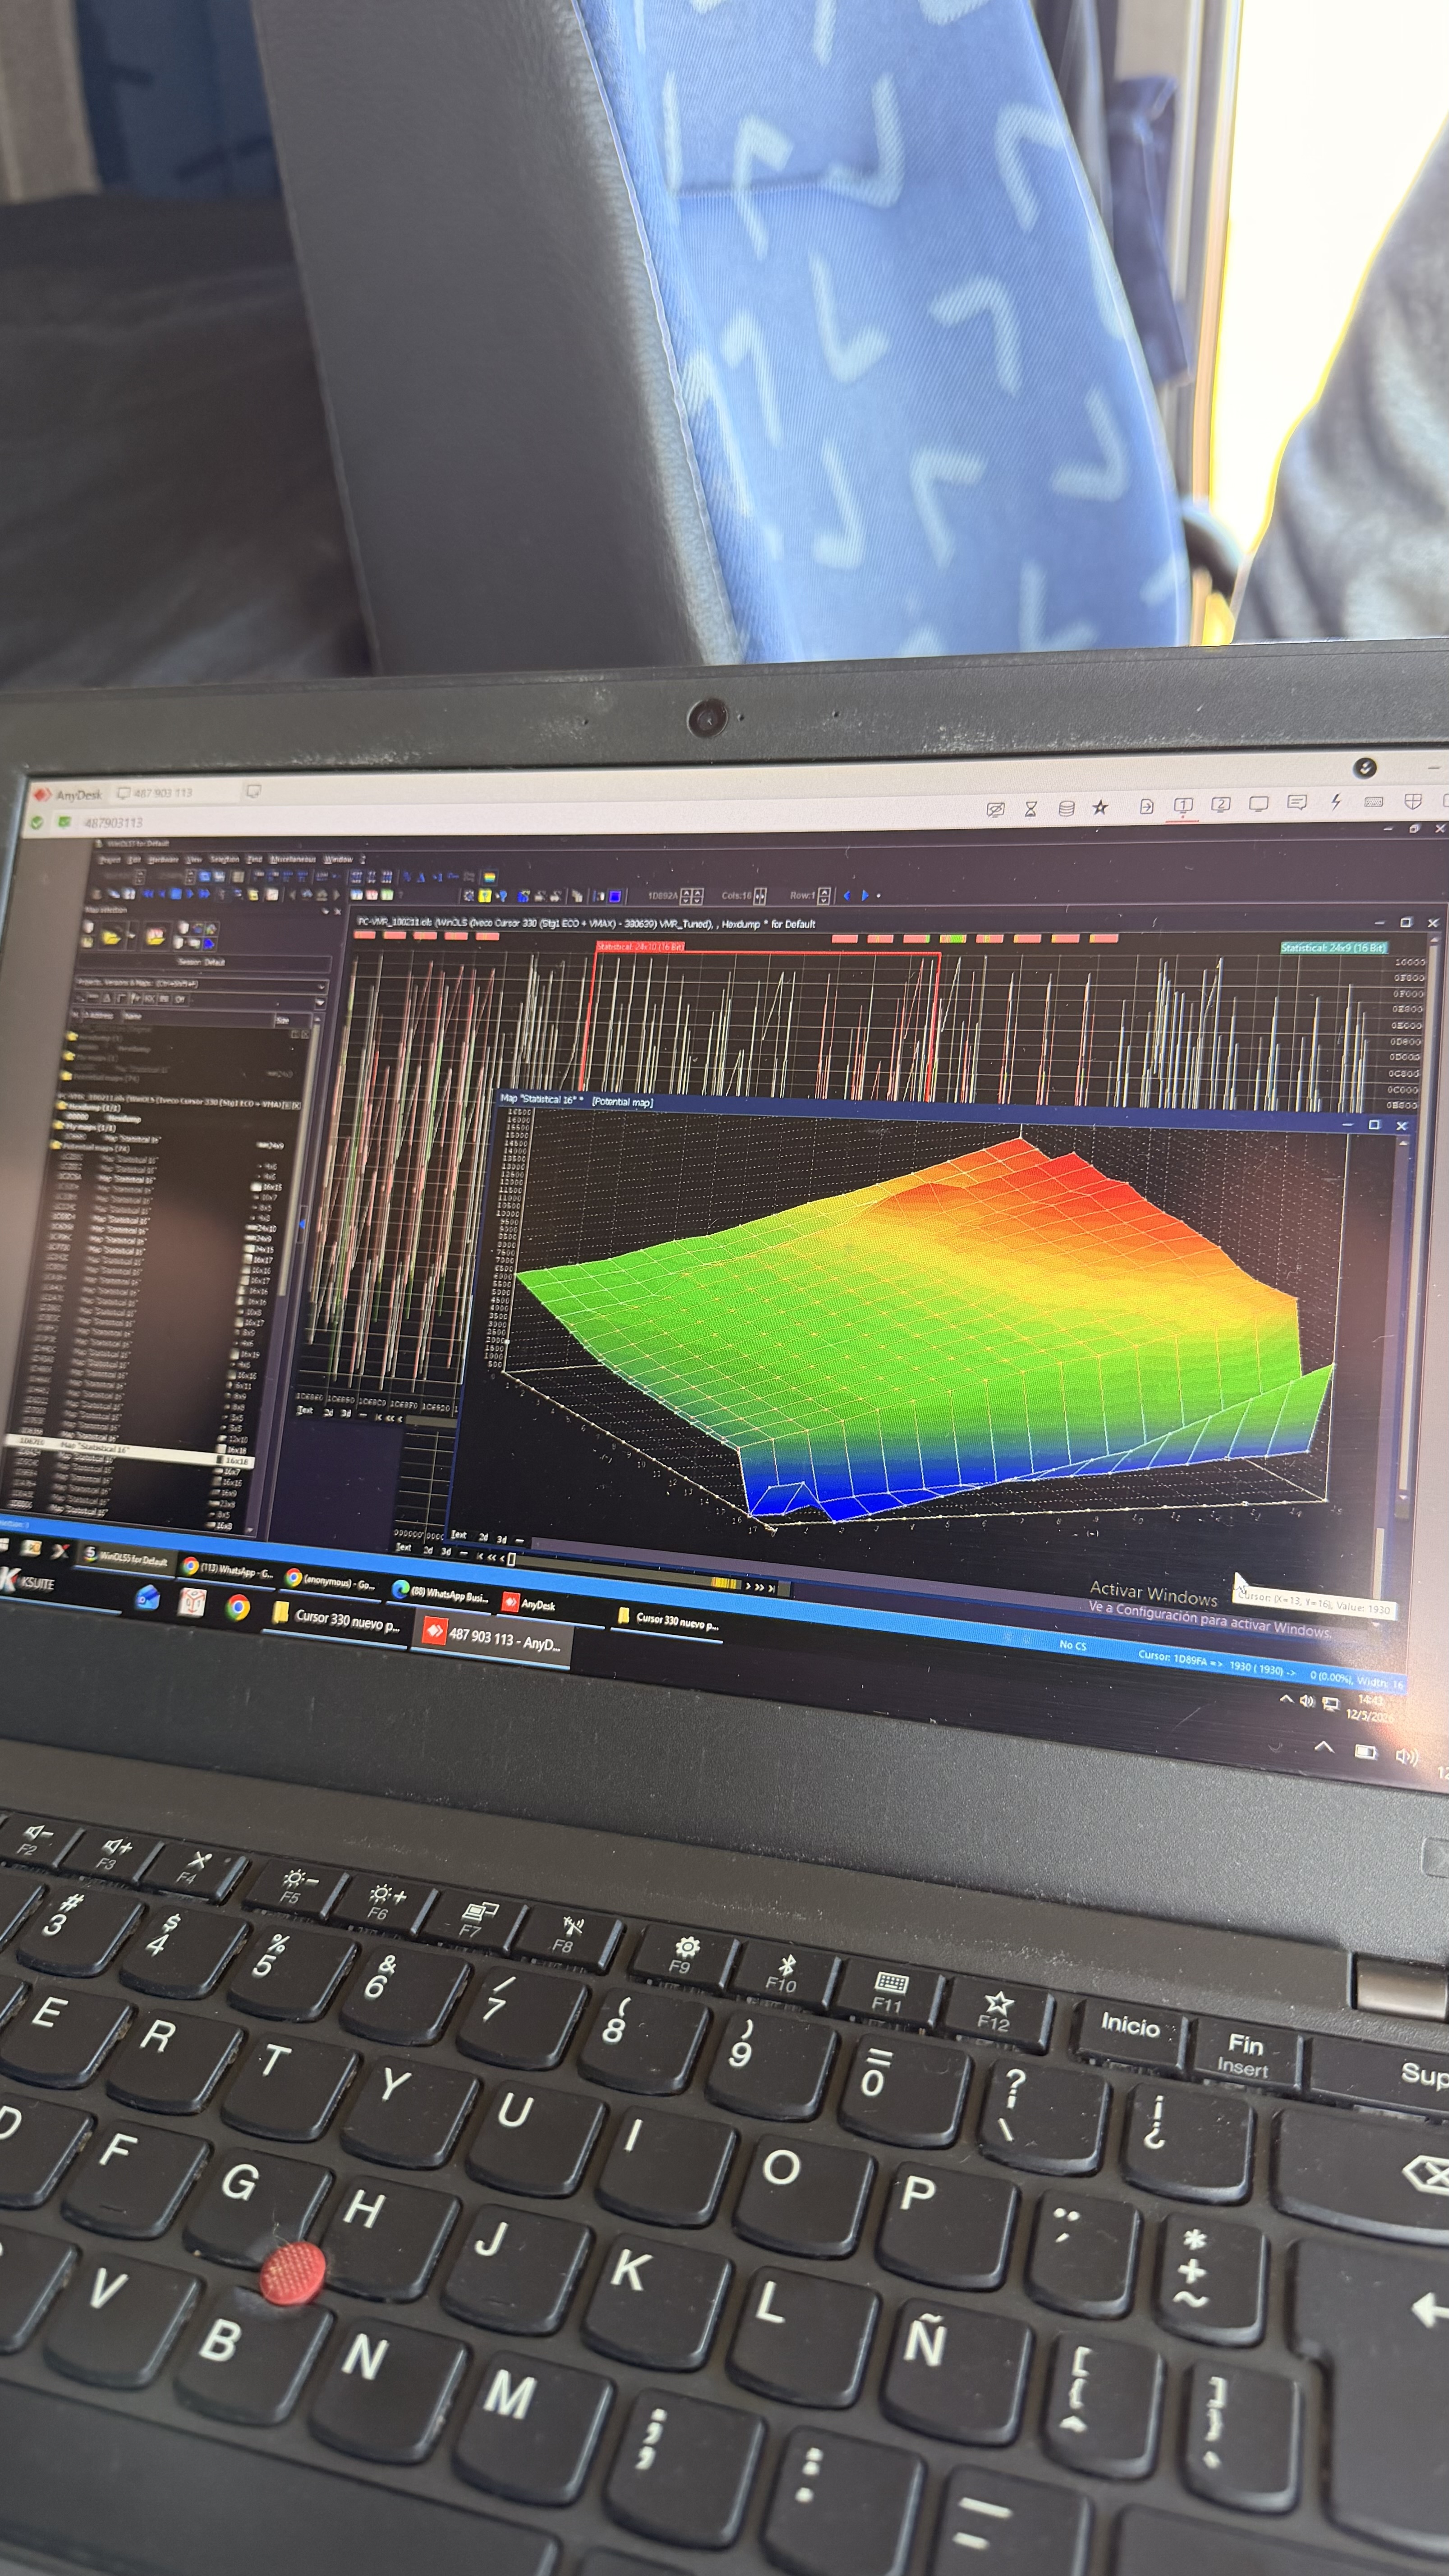Open the (anonymous) Chrome taskbar window

tap(330, 1582)
